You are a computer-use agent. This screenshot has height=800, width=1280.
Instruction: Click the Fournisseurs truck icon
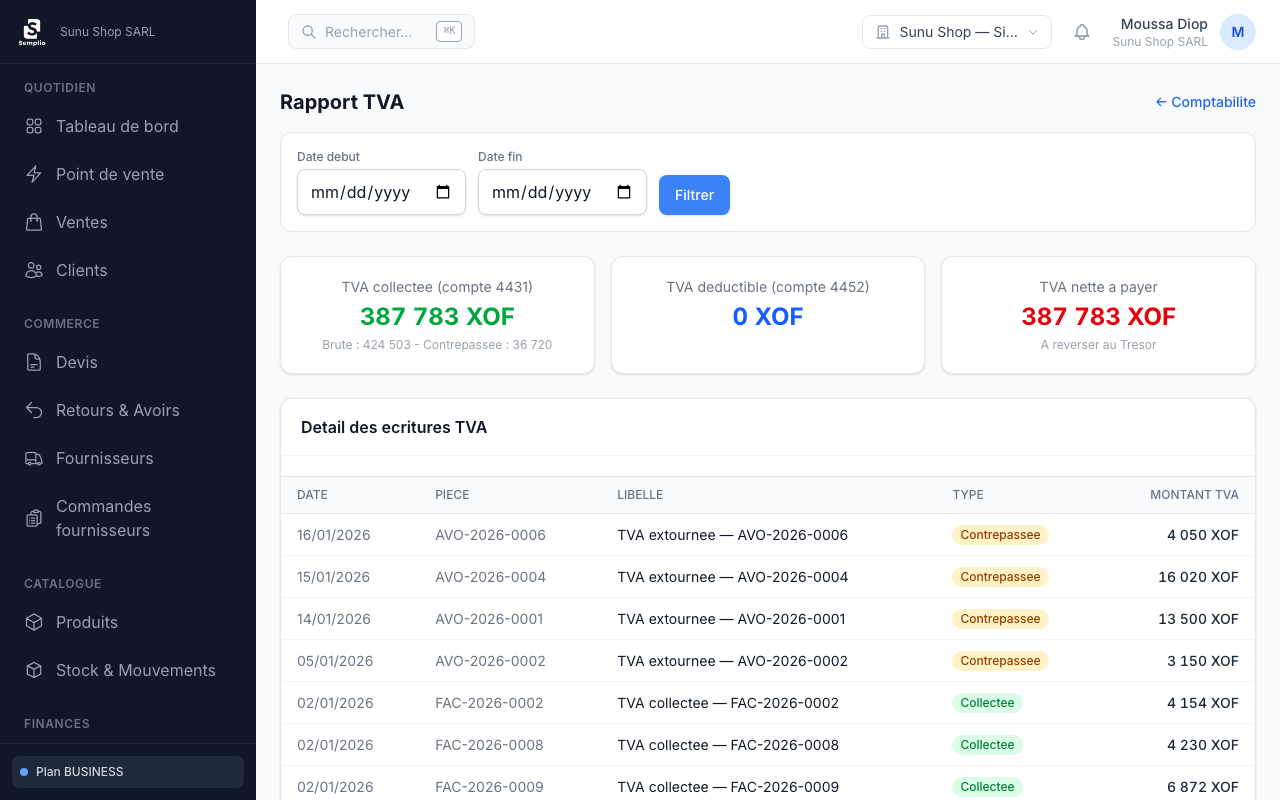[x=34, y=458]
